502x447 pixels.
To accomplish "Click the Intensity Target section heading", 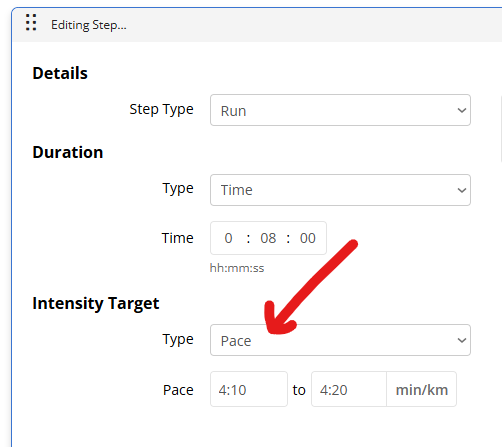I will (x=96, y=304).
